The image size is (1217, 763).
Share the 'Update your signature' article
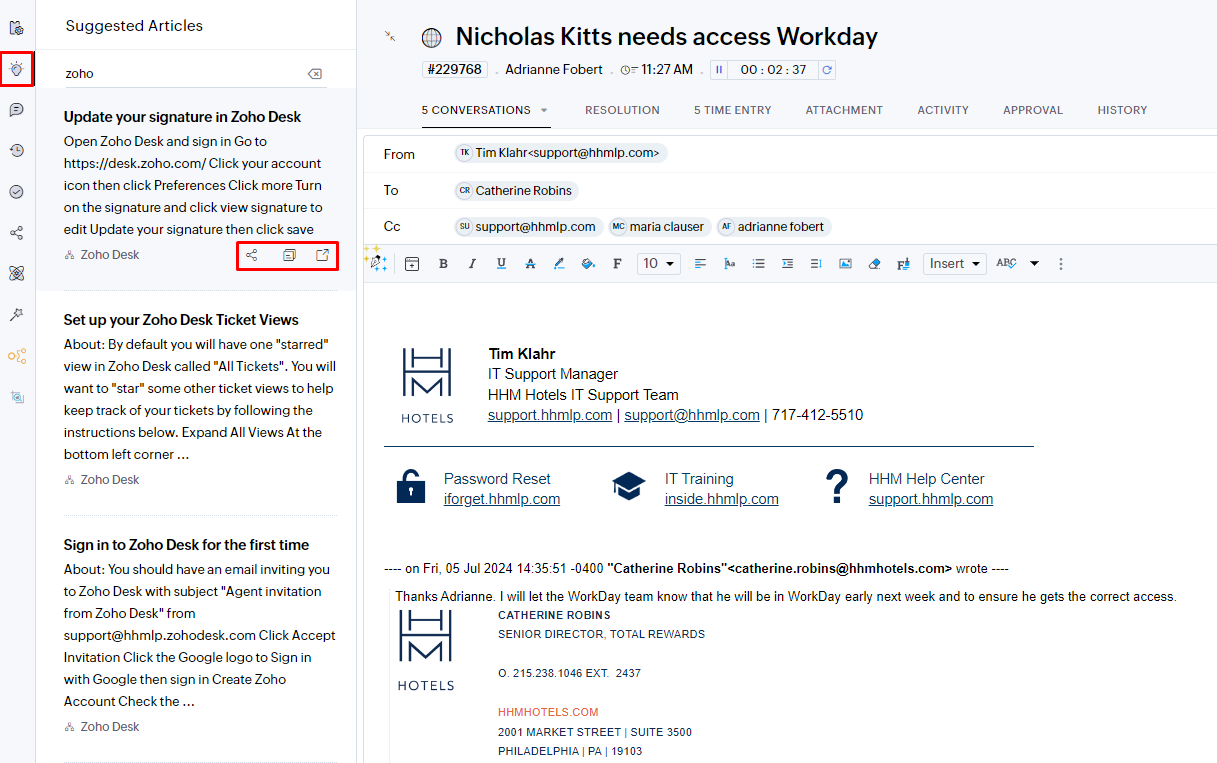pyautogui.click(x=252, y=255)
